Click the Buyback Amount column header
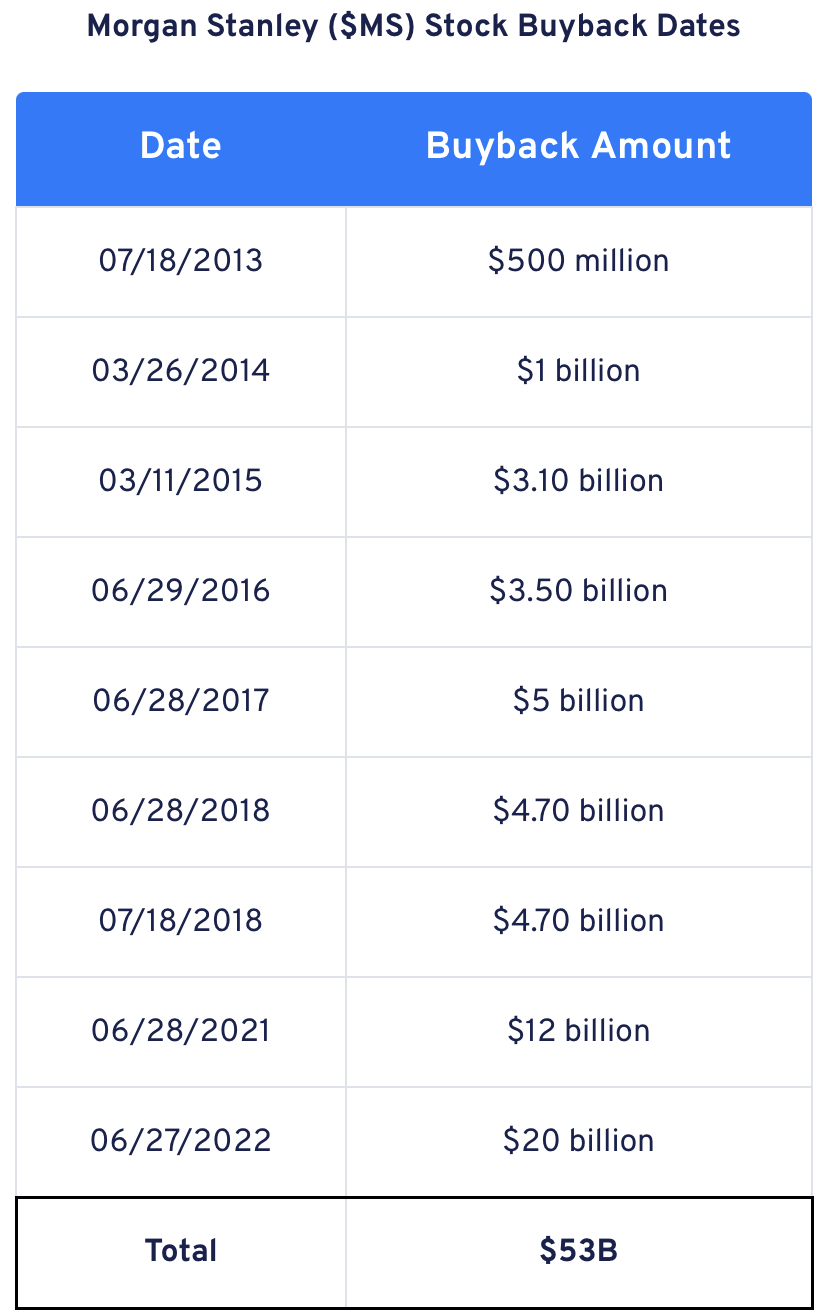 click(x=579, y=146)
